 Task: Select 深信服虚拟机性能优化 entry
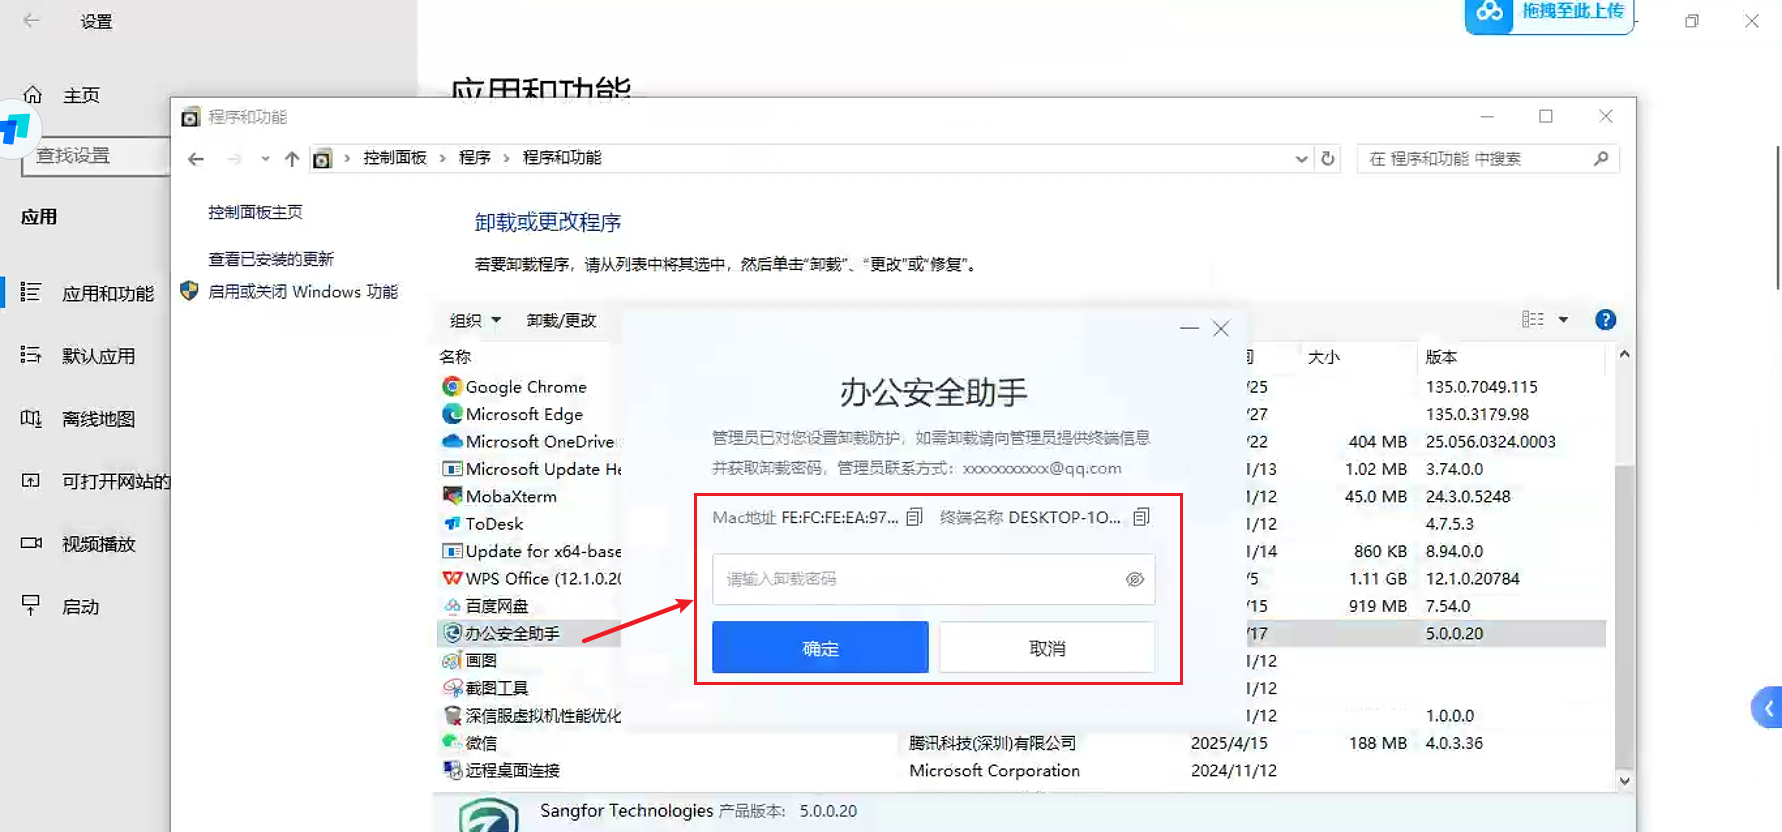pos(531,716)
